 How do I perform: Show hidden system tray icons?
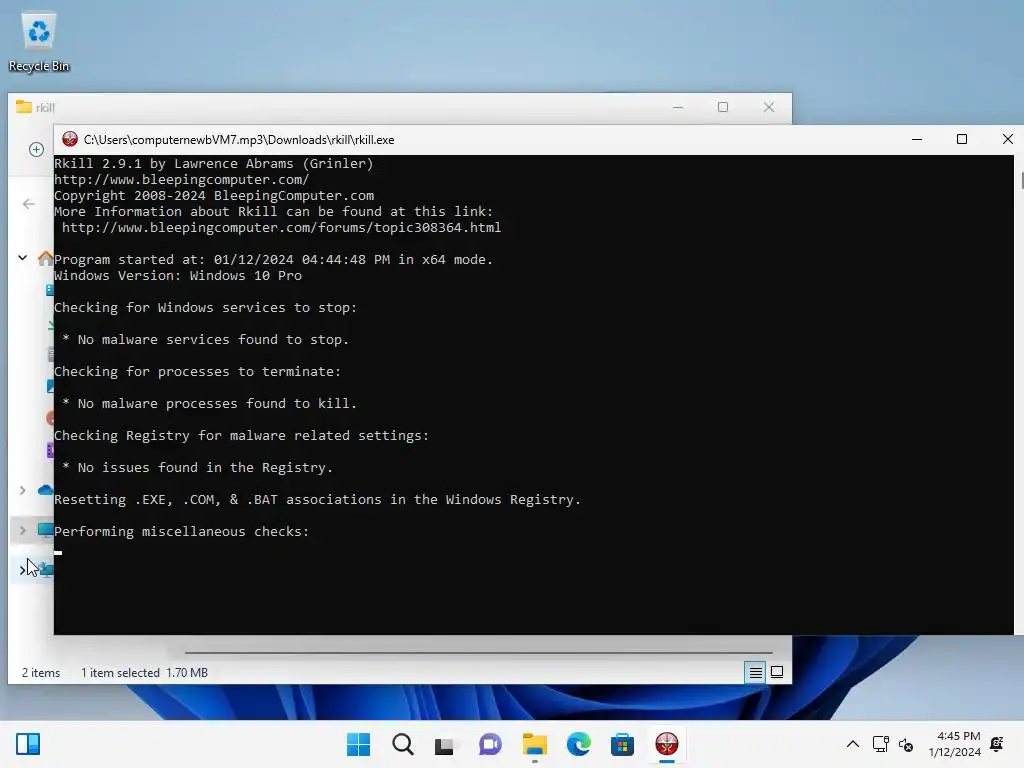pyautogui.click(x=853, y=744)
